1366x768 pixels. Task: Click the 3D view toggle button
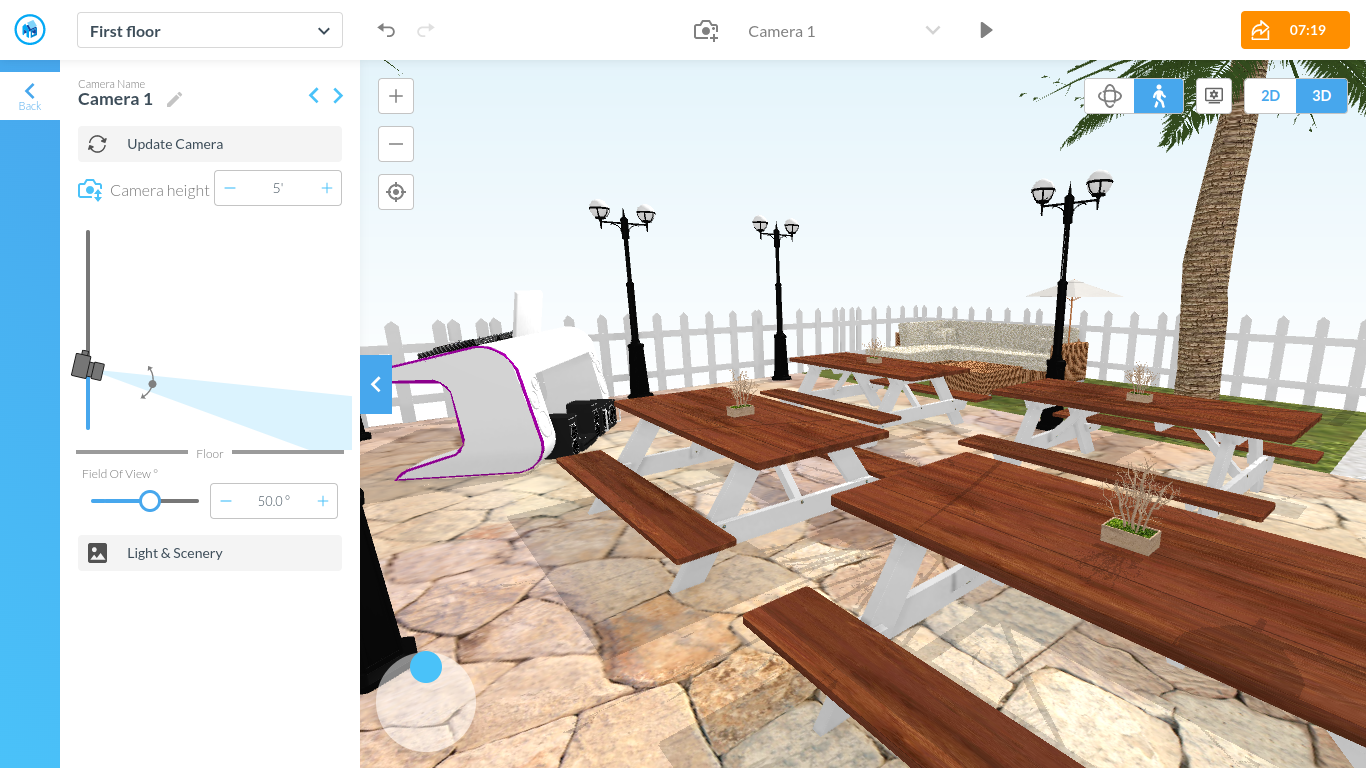click(1321, 95)
